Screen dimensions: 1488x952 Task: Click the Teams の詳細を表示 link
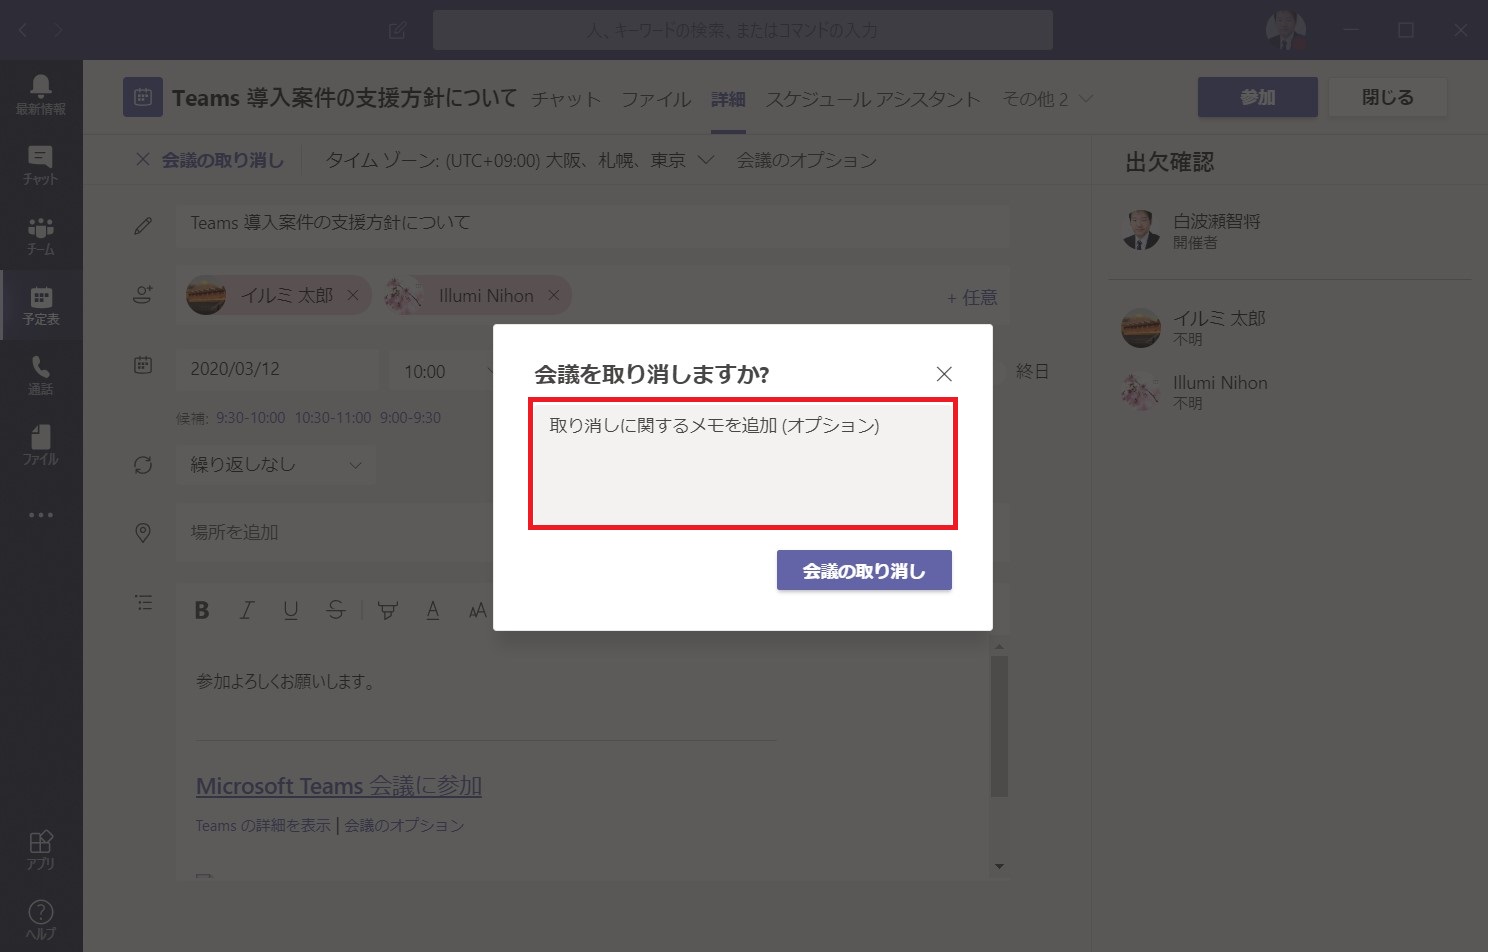click(x=263, y=825)
